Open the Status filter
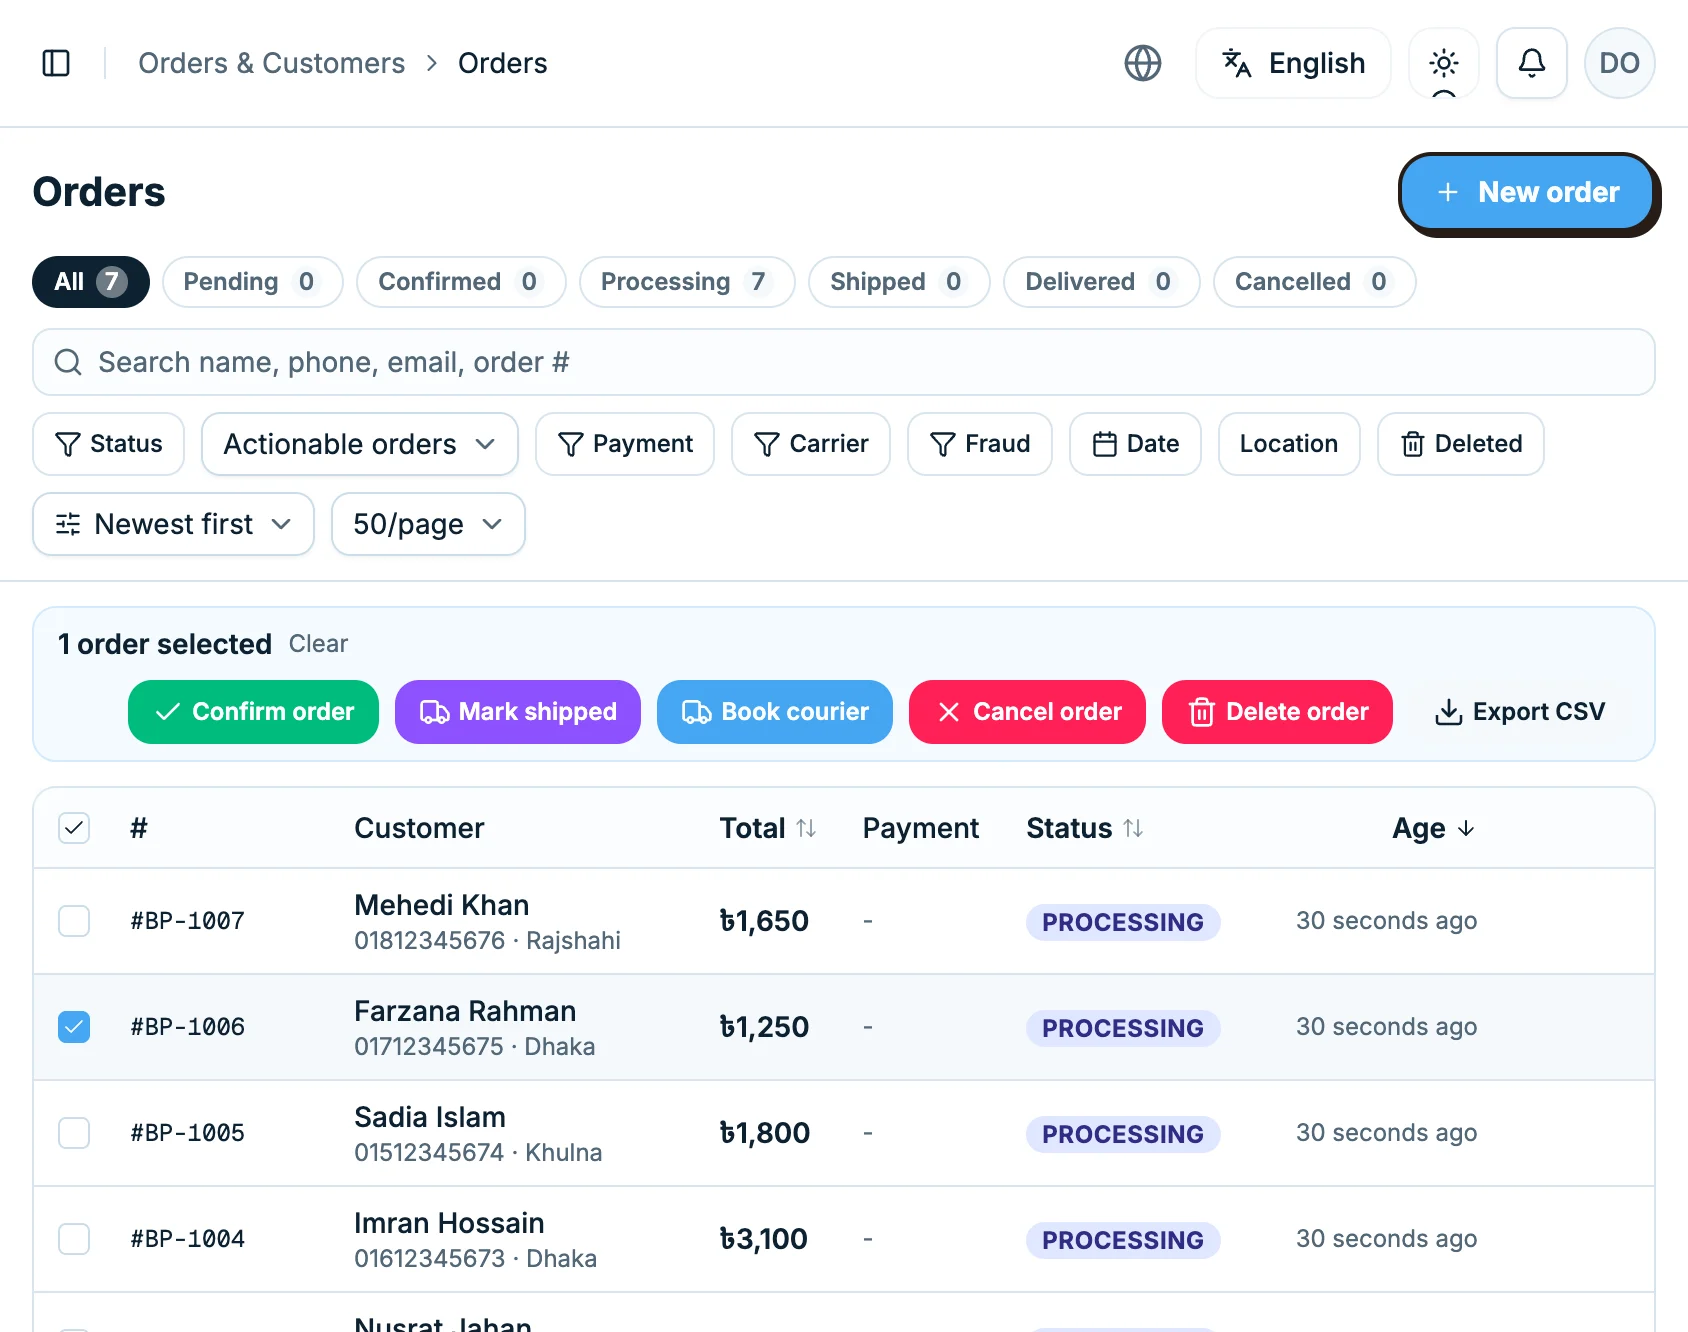 tap(109, 444)
